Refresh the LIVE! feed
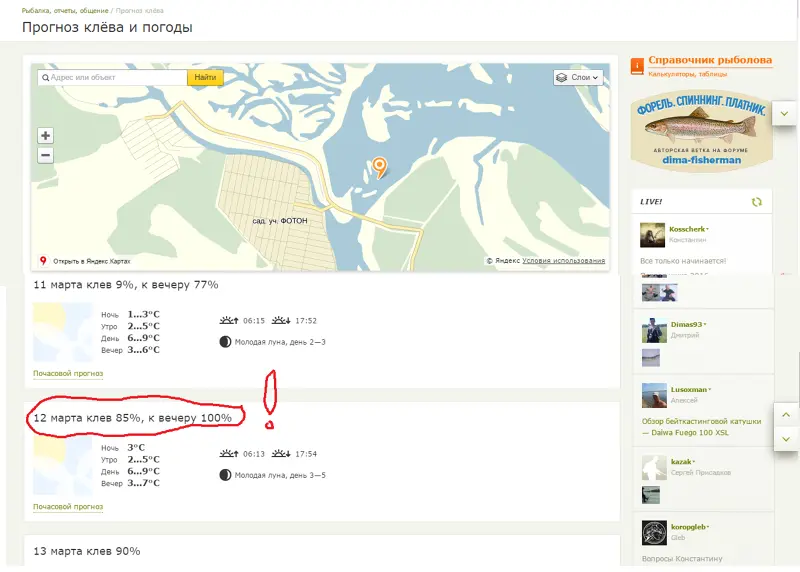Viewport: 800px width, 572px height. (757, 201)
